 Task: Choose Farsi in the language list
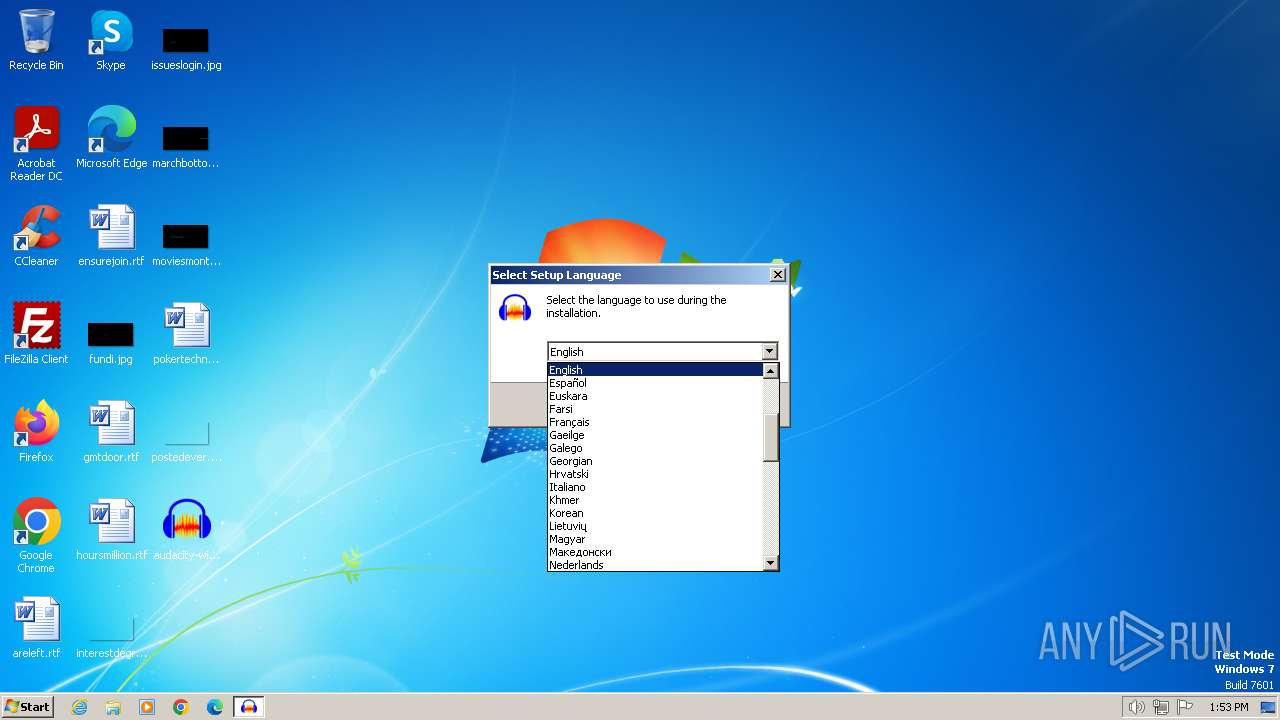tap(655, 409)
